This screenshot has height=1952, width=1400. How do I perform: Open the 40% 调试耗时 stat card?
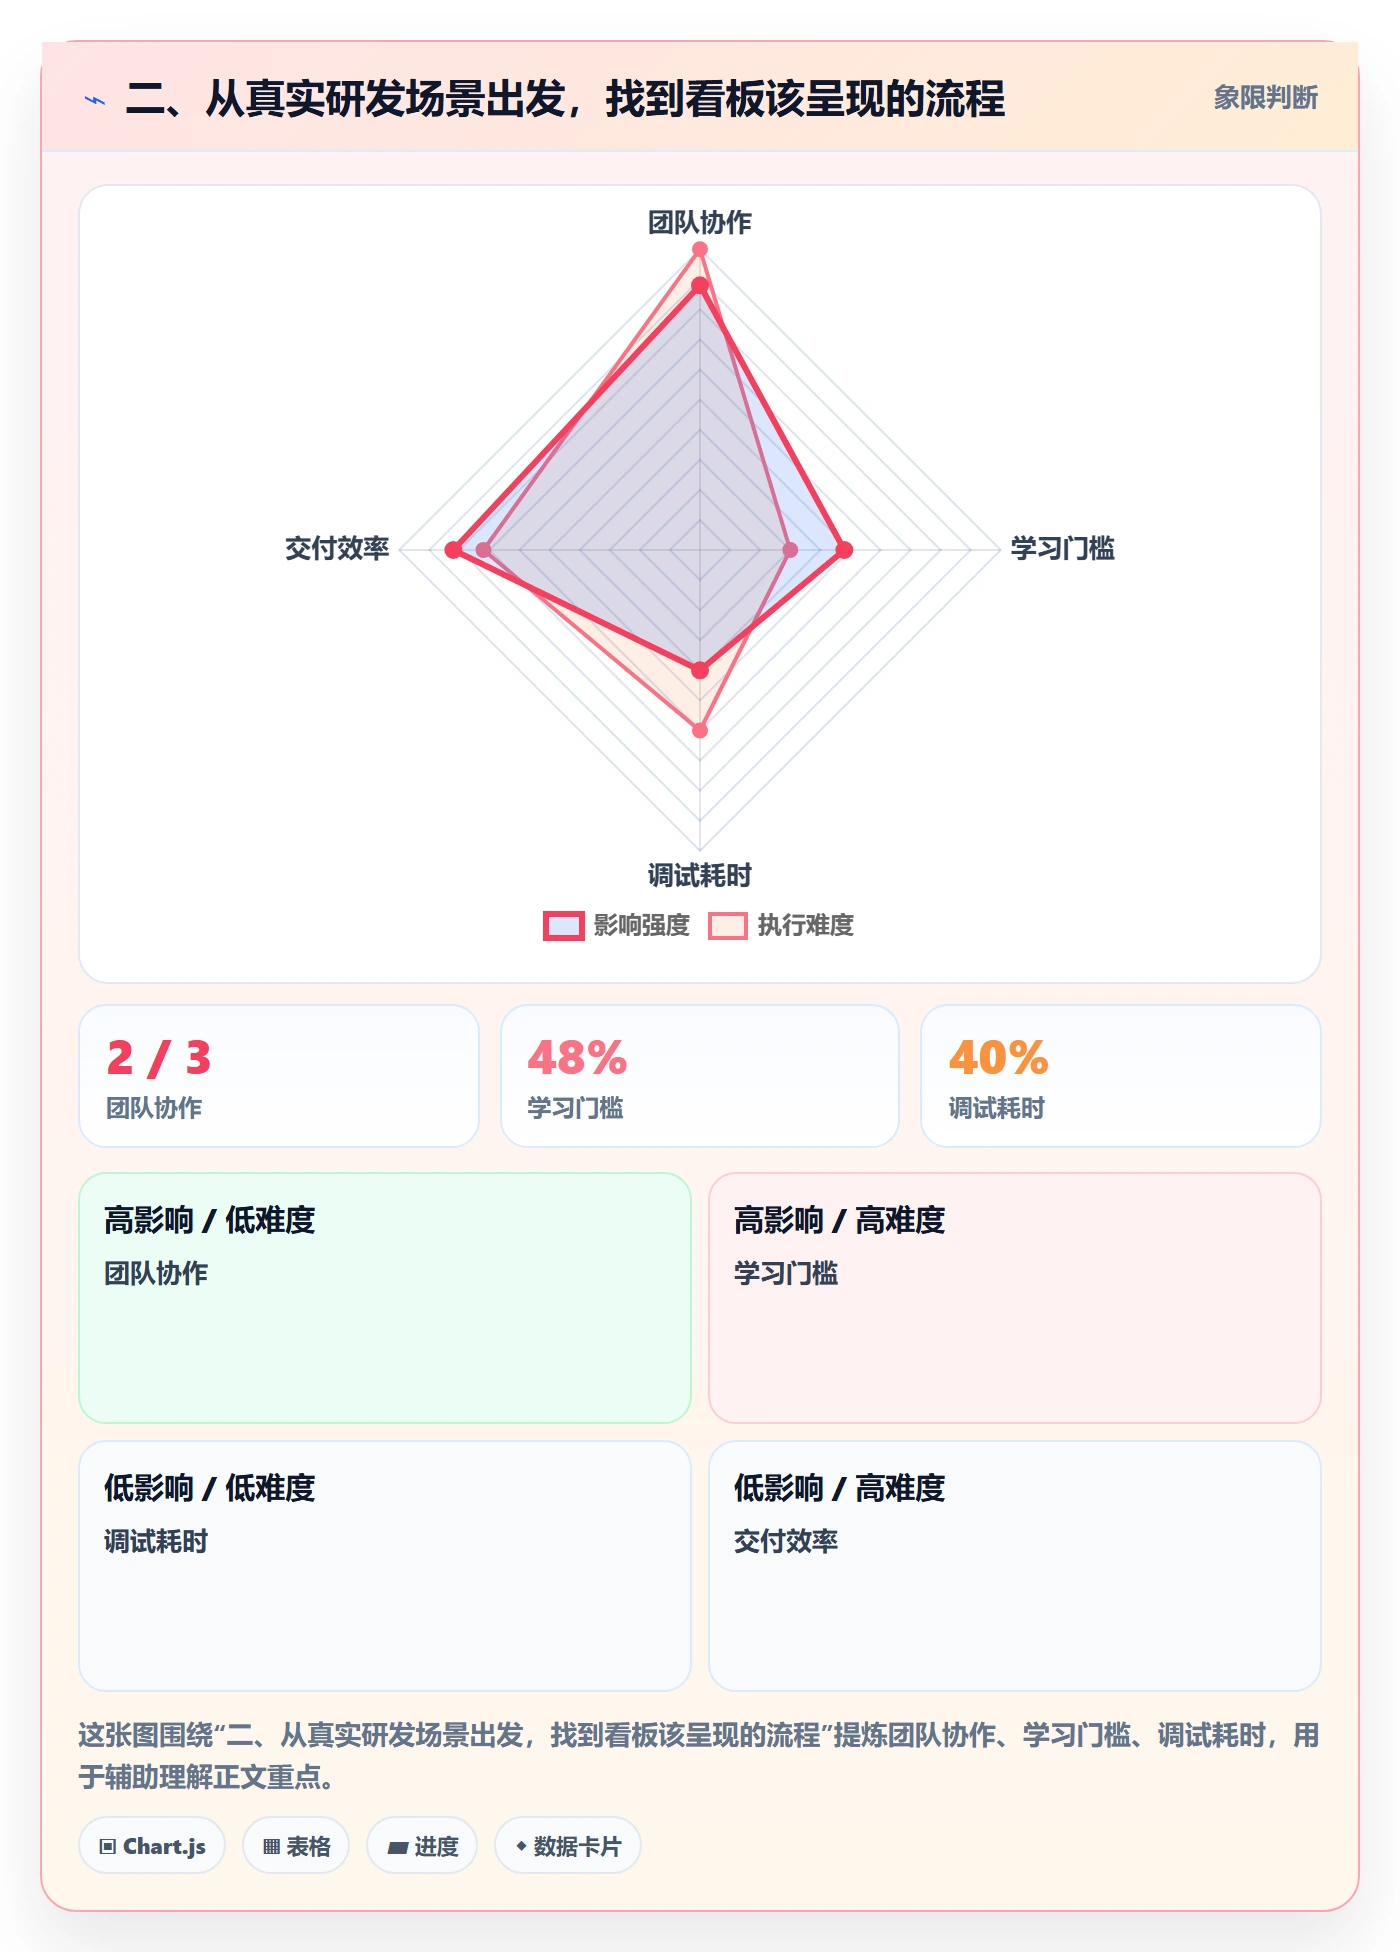coord(1121,1076)
